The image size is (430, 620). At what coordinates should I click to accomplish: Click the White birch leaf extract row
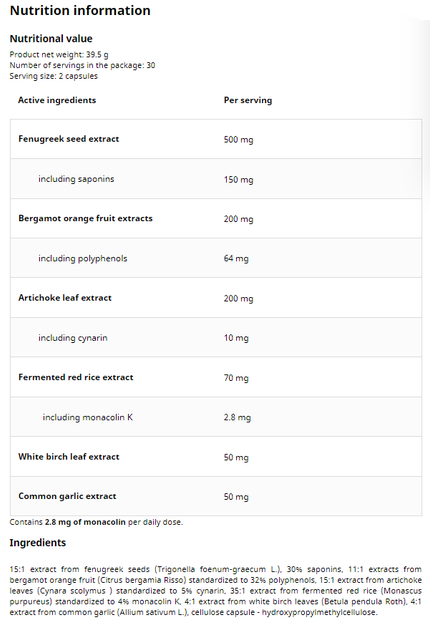(216, 457)
